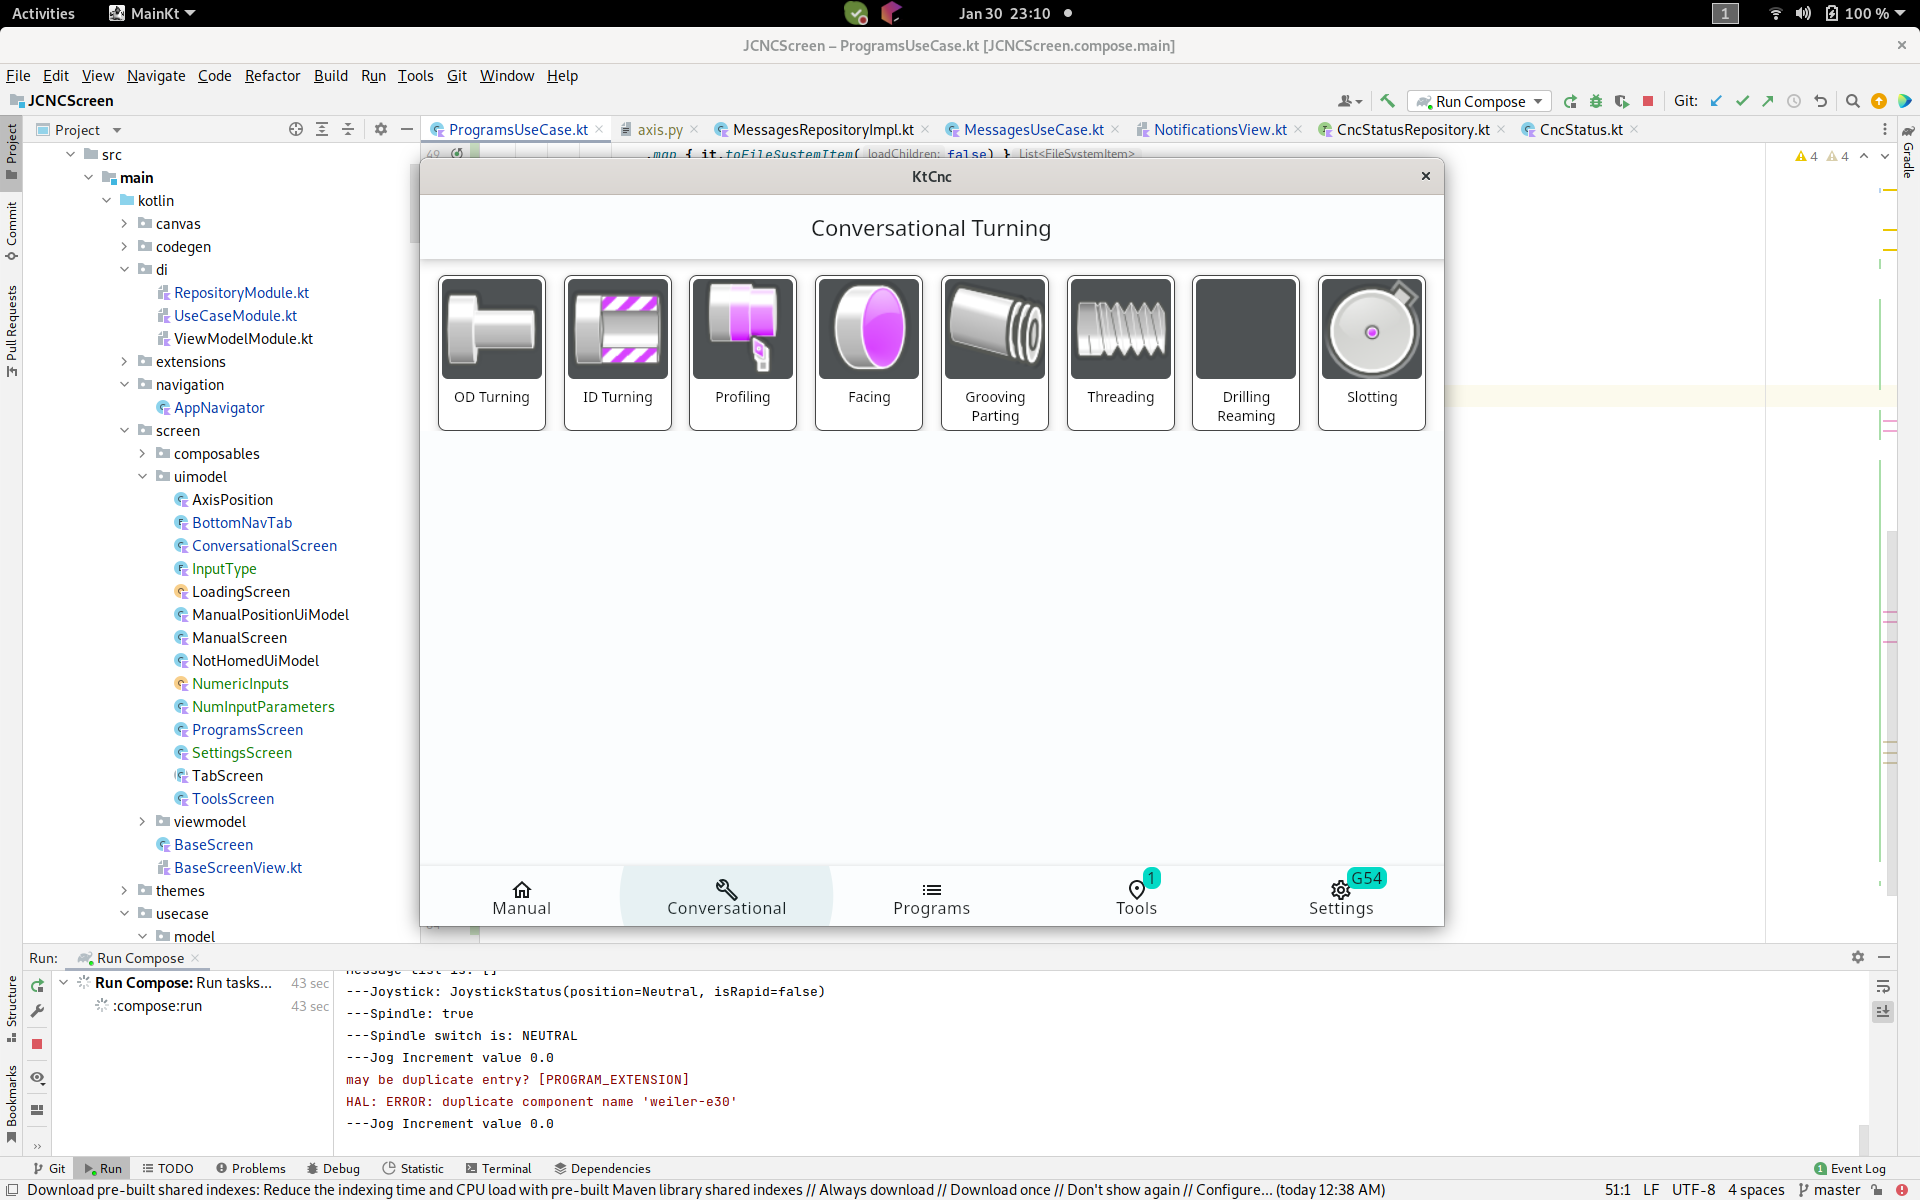The height and width of the screenshot is (1200, 1920).
Task: Expand the codegen folder
Action: pos(125,247)
